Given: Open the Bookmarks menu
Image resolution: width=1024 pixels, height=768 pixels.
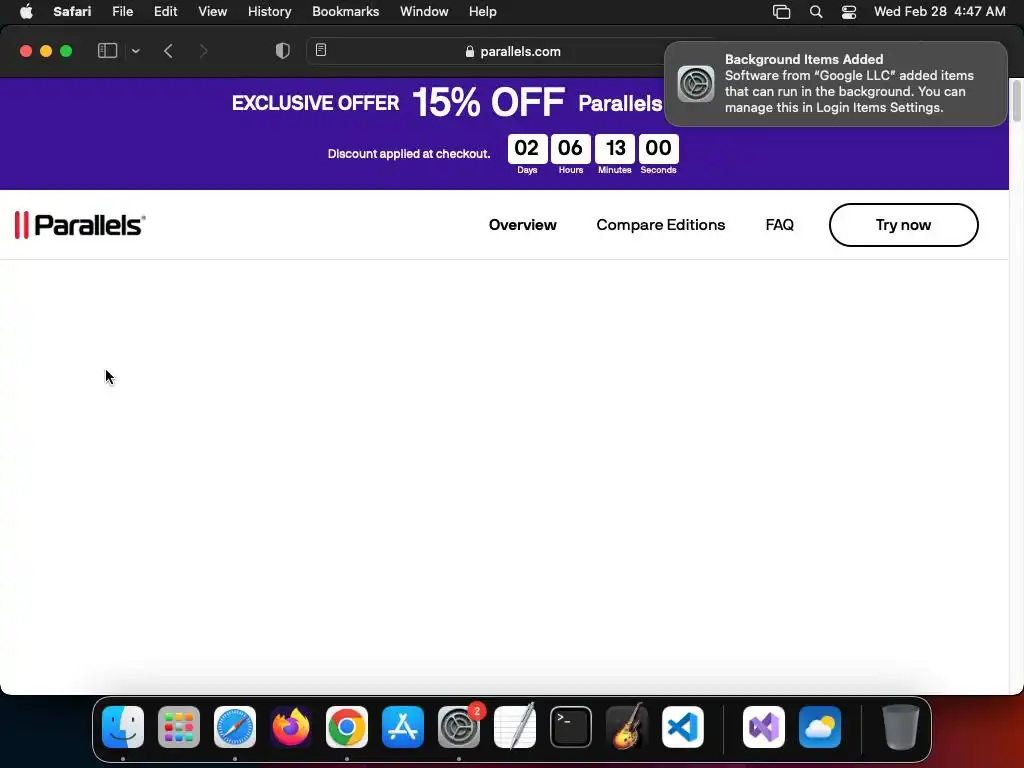Looking at the screenshot, I should [x=345, y=11].
